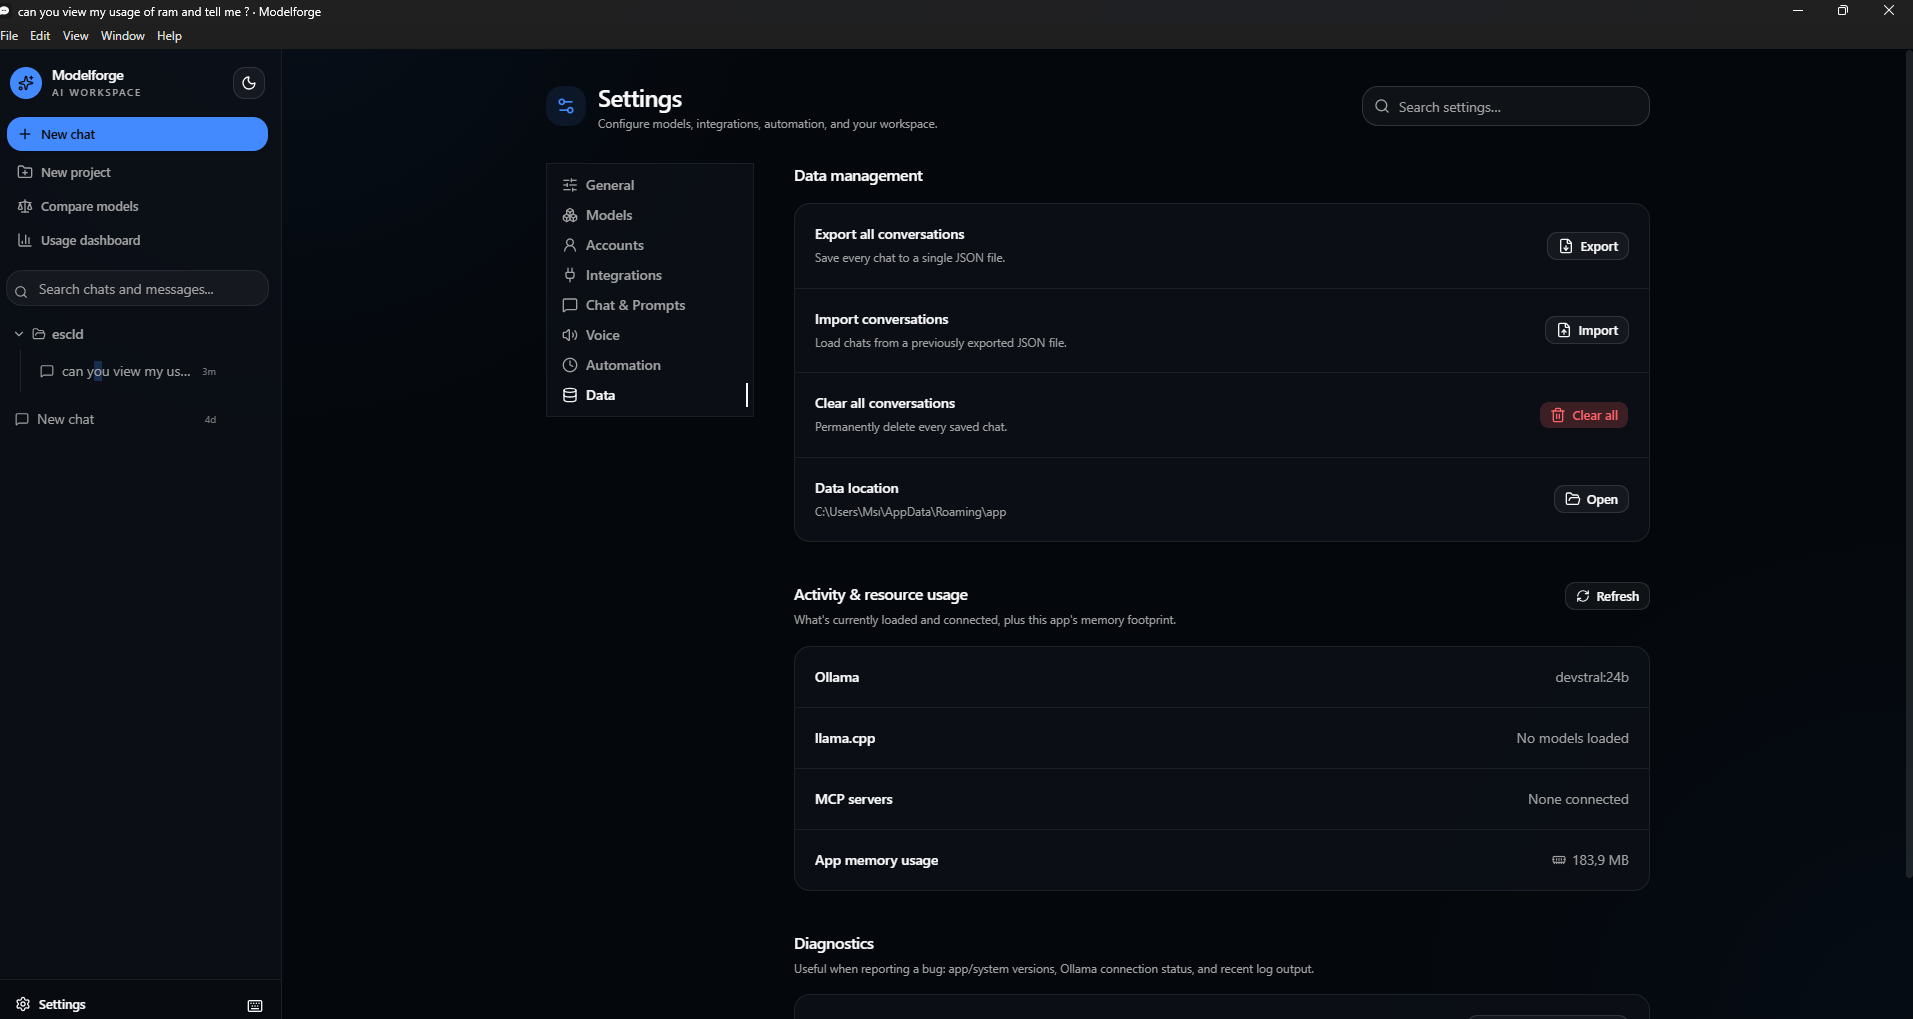1913x1019 pixels.
Task: Switch to Integrations settings tab
Action: pyautogui.click(x=649, y=275)
